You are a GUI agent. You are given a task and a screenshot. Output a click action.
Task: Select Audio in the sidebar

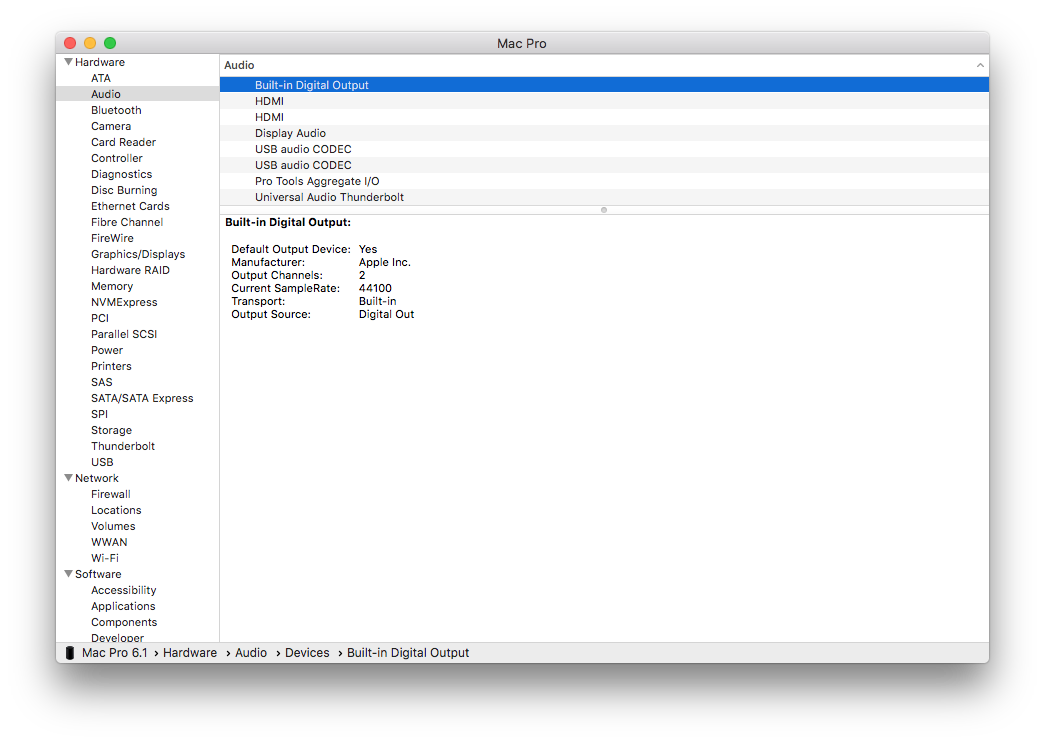click(106, 94)
